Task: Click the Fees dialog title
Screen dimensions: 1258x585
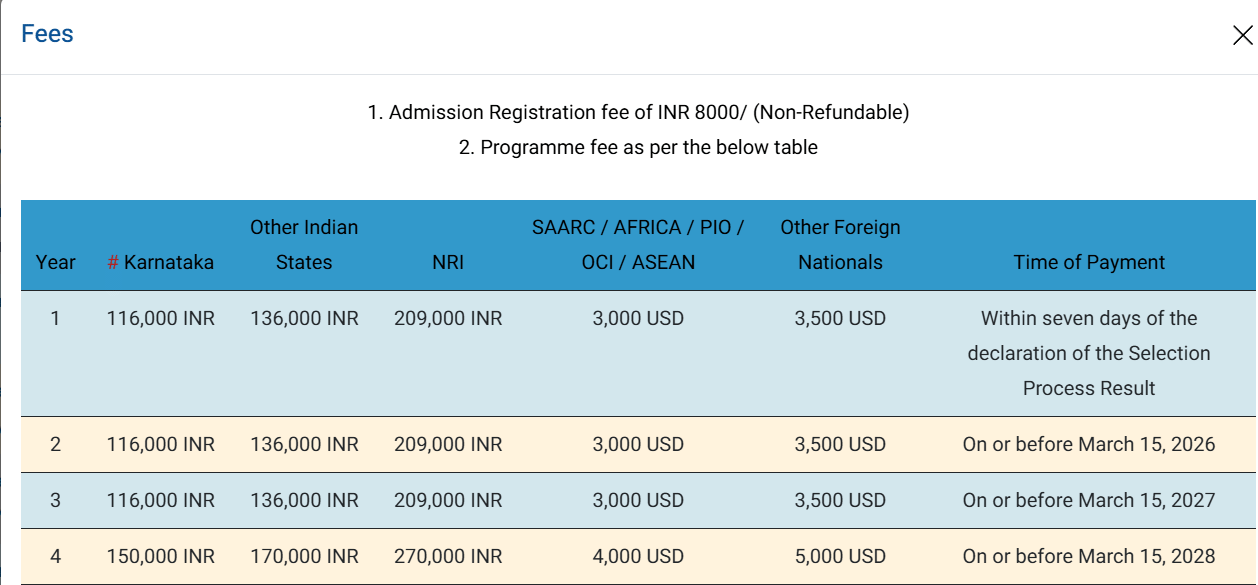Action: click(47, 34)
